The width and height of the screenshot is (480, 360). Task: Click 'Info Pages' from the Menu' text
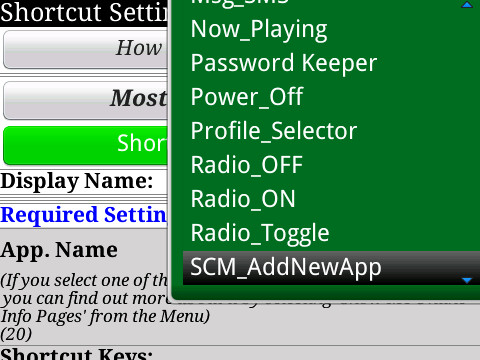(105, 316)
